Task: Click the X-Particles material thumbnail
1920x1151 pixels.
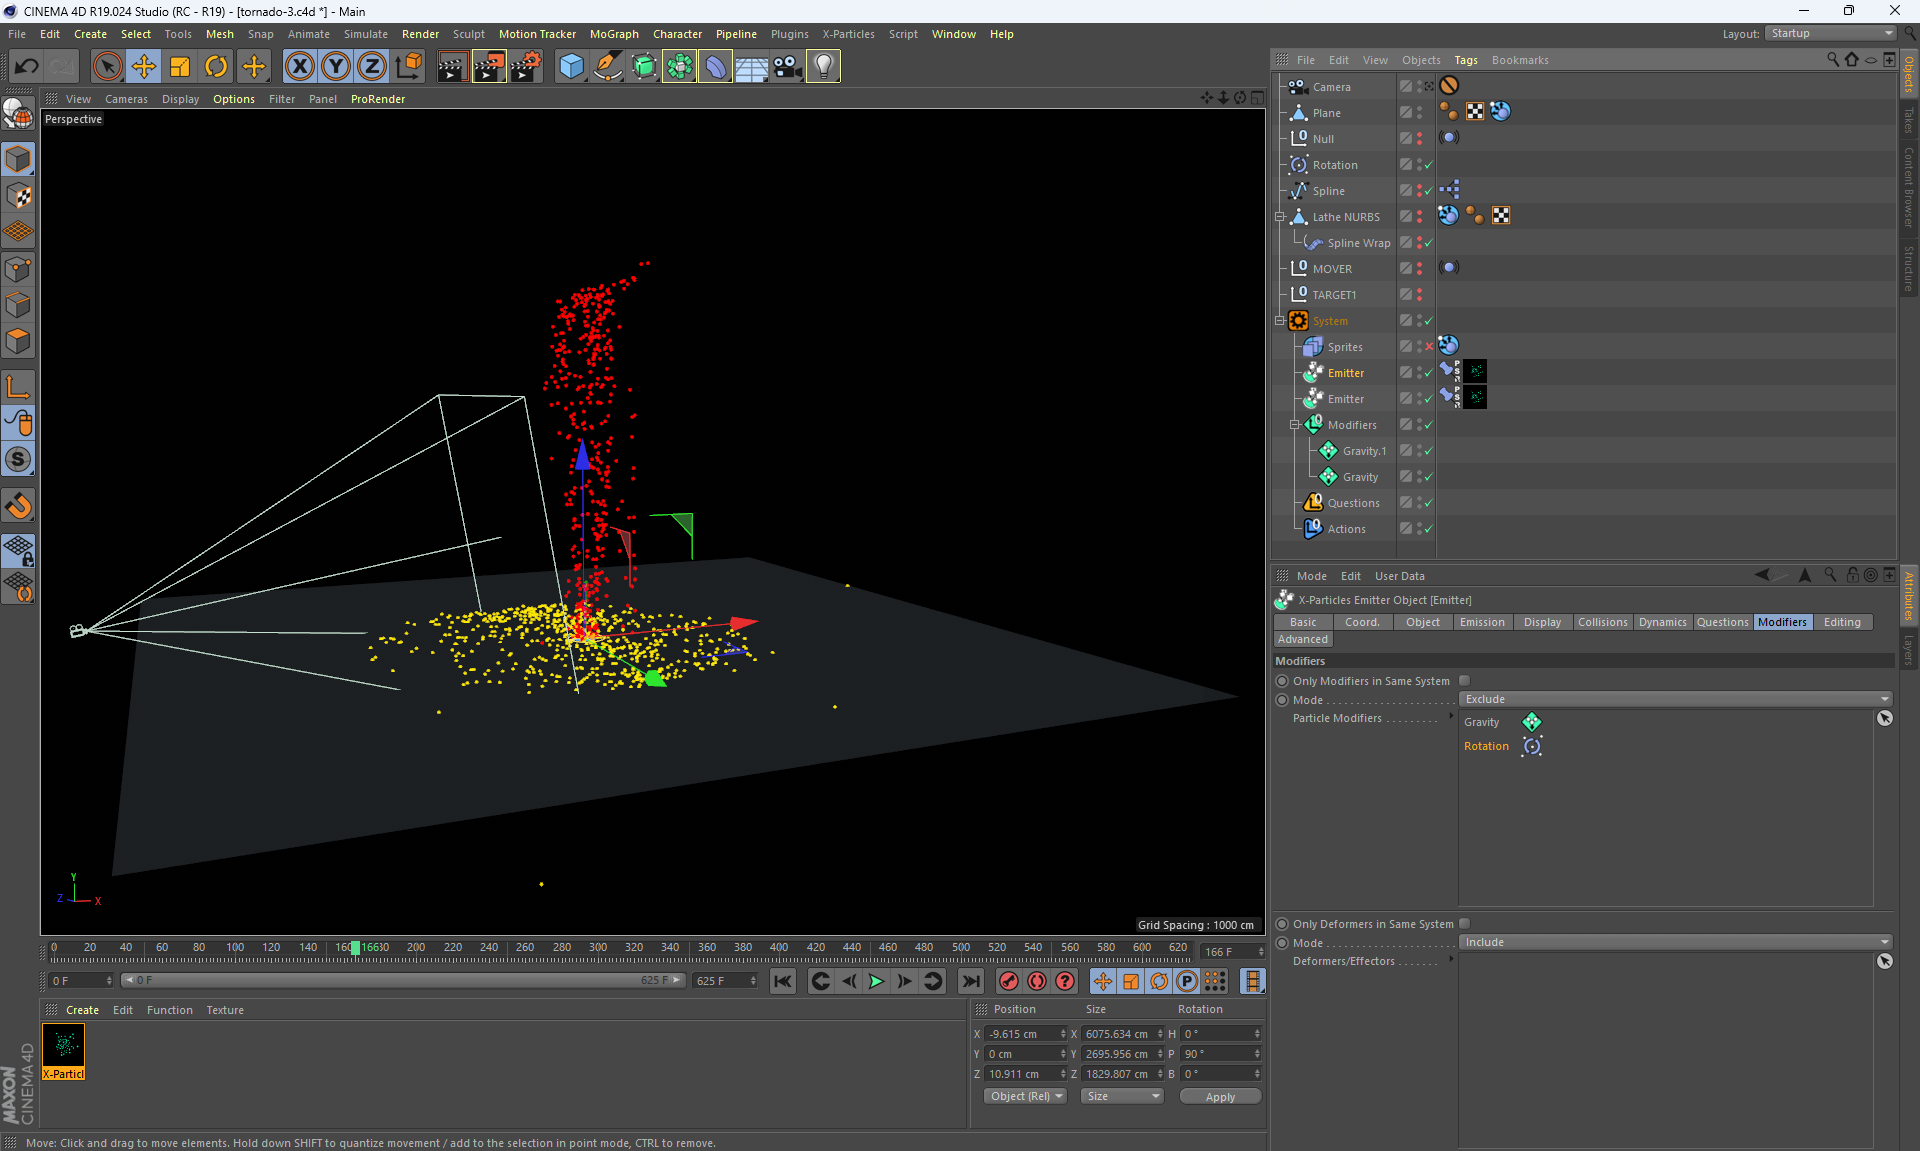Action: pyautogui.click(x=64, y=1047)
